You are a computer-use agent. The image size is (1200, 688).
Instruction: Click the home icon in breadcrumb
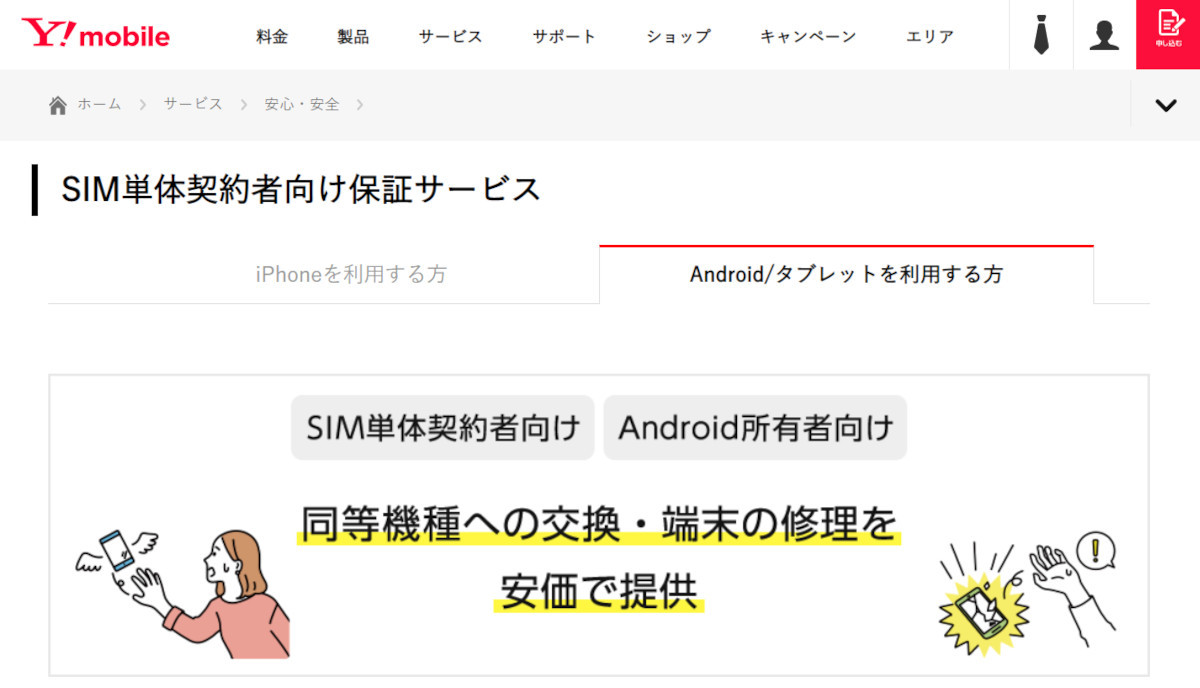coord(58,104)
